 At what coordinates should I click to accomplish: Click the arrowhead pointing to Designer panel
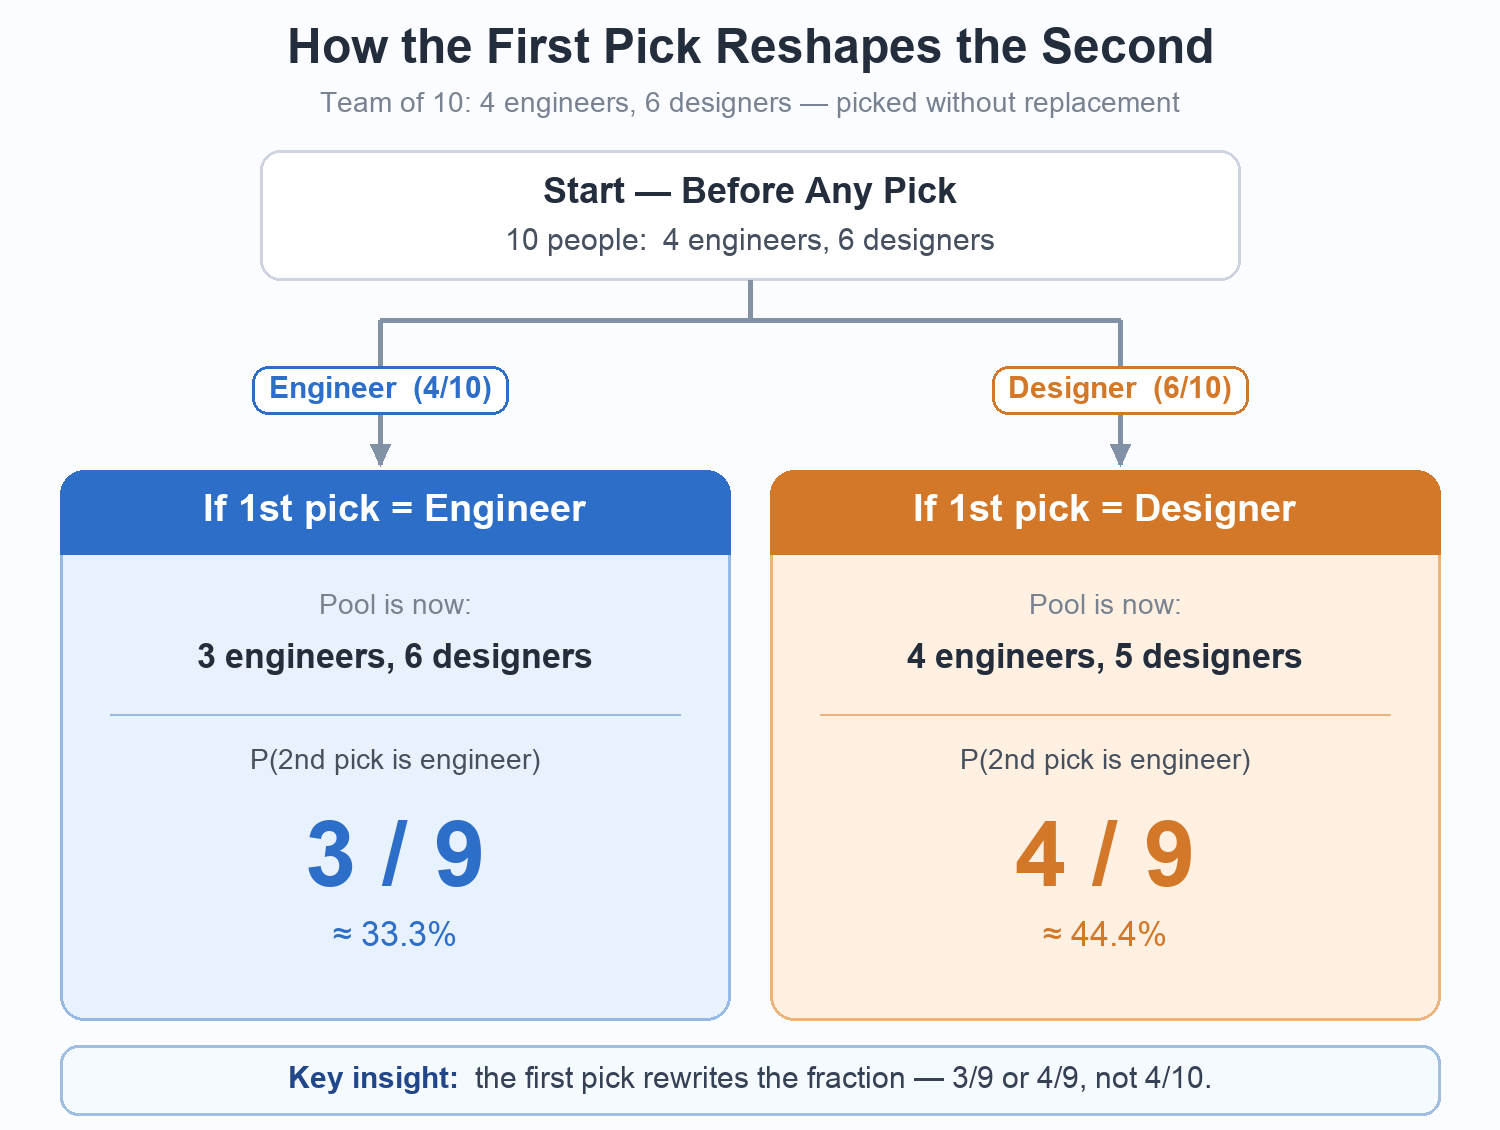(1120, 455)
